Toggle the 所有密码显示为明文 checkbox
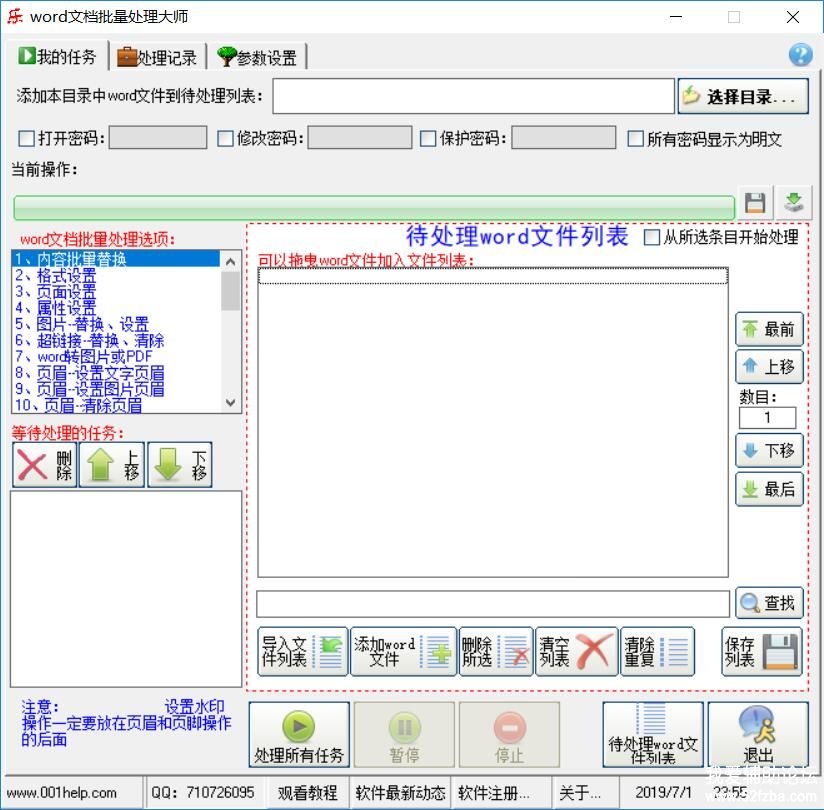This screenshot has width=824, height=810. coord(635,139)
